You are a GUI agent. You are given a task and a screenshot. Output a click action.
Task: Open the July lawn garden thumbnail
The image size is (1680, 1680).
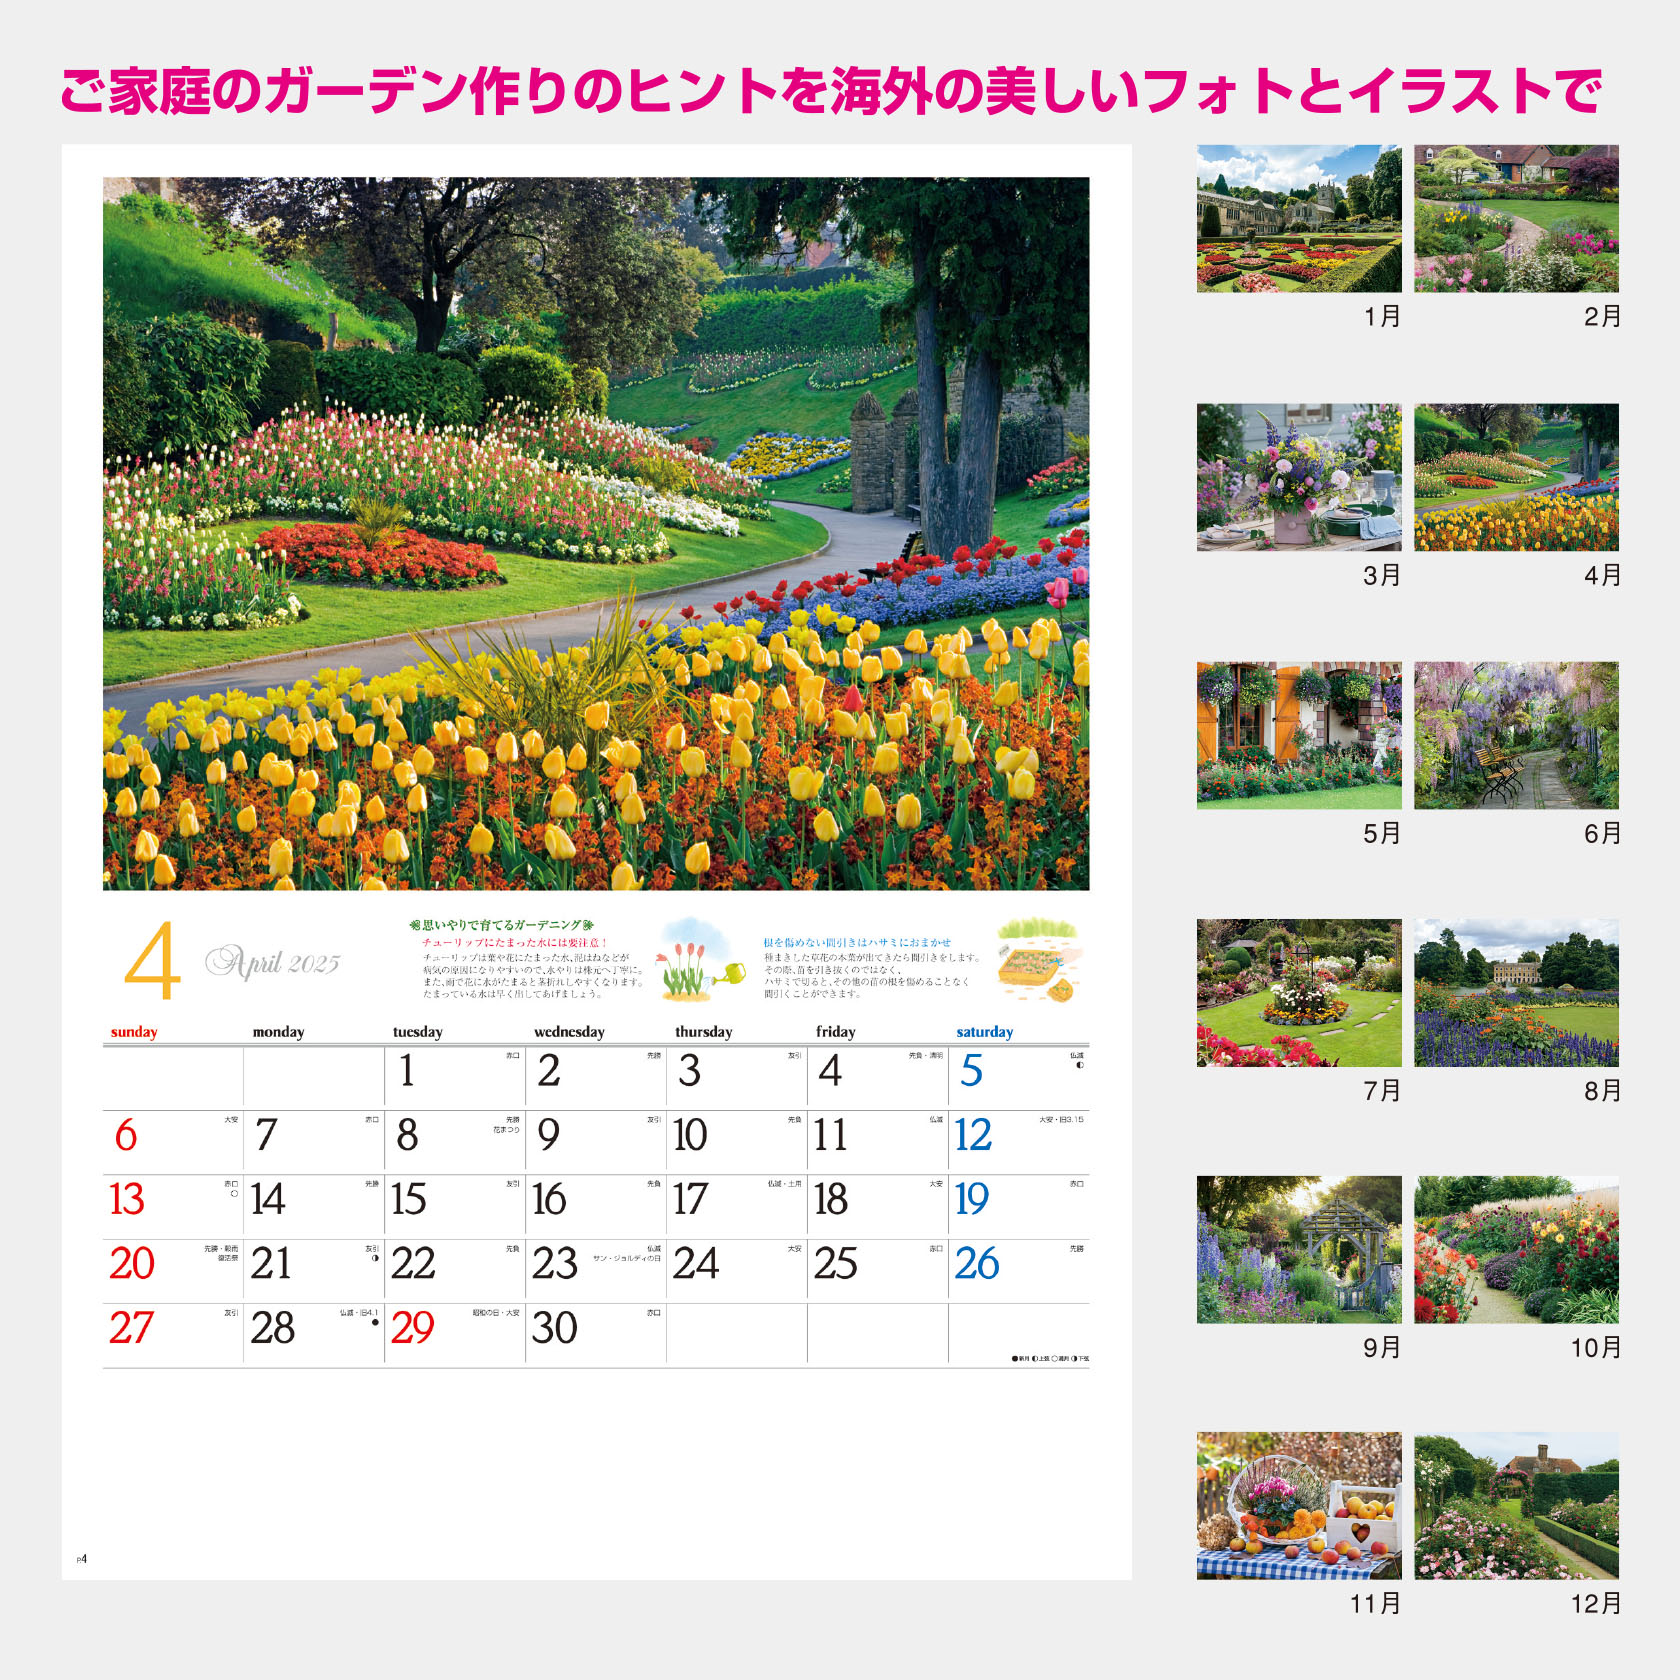[1299, 993]
